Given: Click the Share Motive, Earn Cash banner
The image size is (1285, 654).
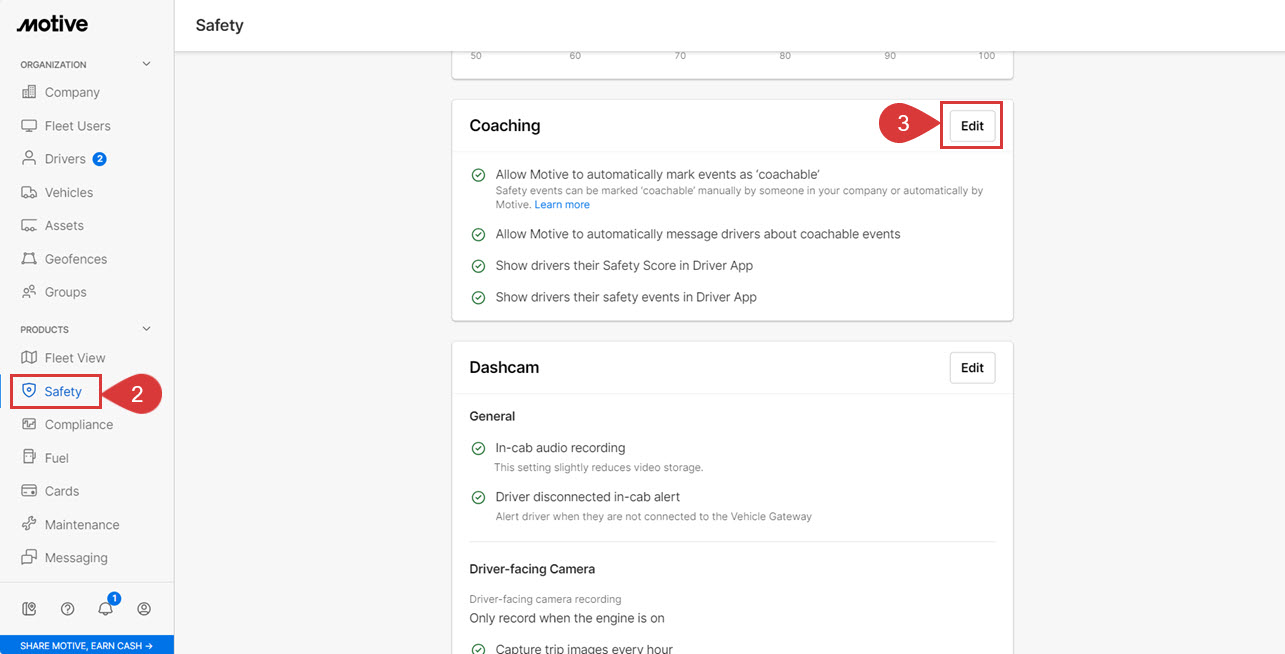Looking at the screenshot, I should click(x=87, y=646).
